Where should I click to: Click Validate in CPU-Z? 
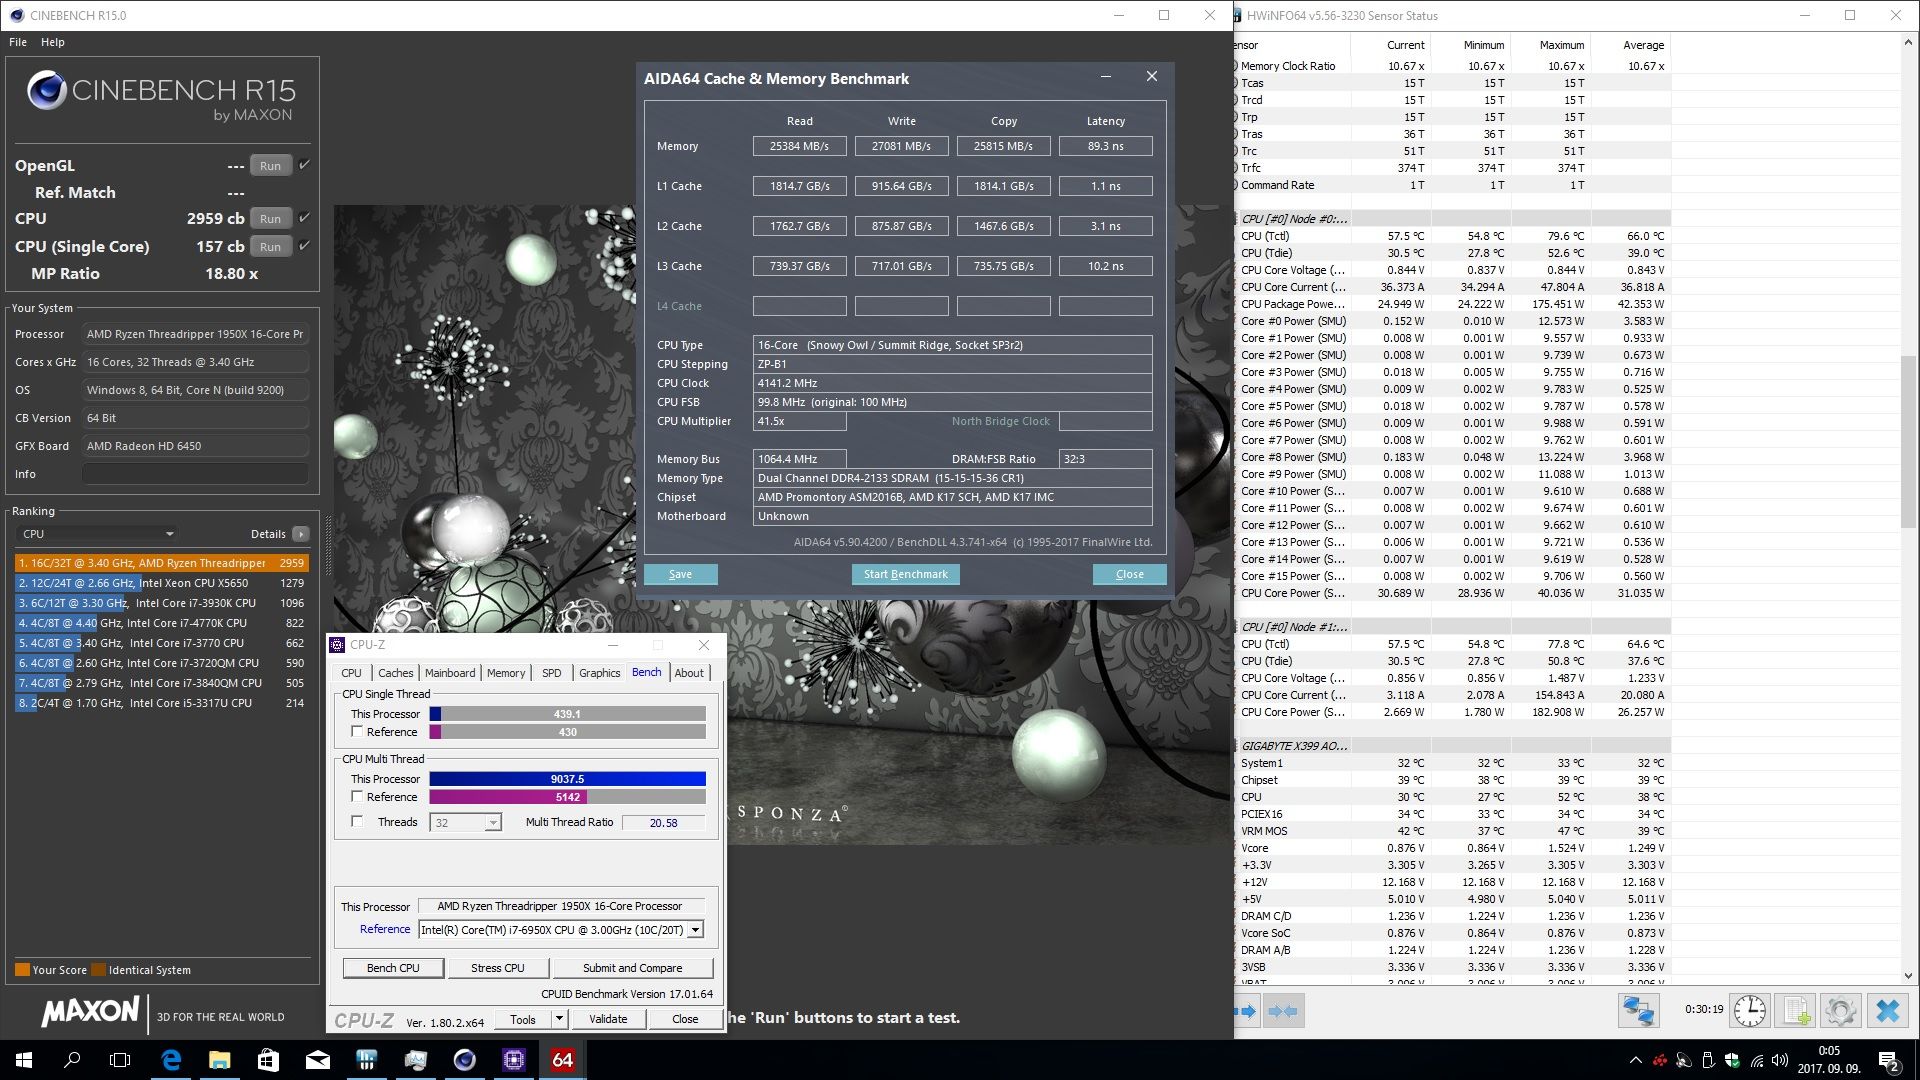coord(608,1019)
